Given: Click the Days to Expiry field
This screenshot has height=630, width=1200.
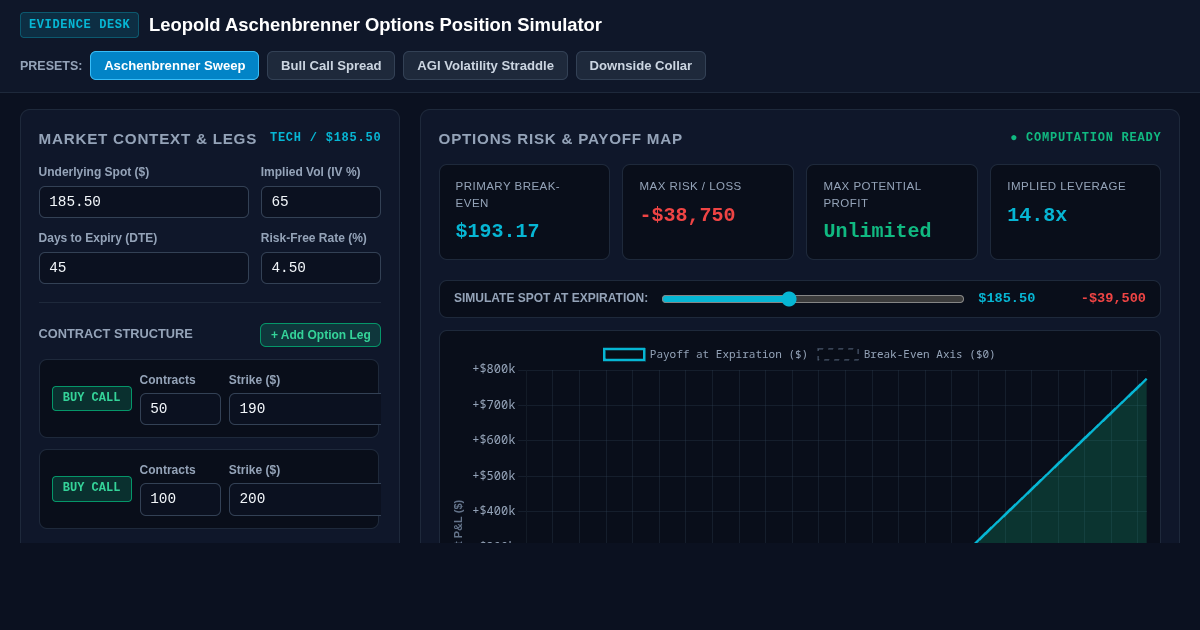Looking at the screenshot, I should (144, 268).
